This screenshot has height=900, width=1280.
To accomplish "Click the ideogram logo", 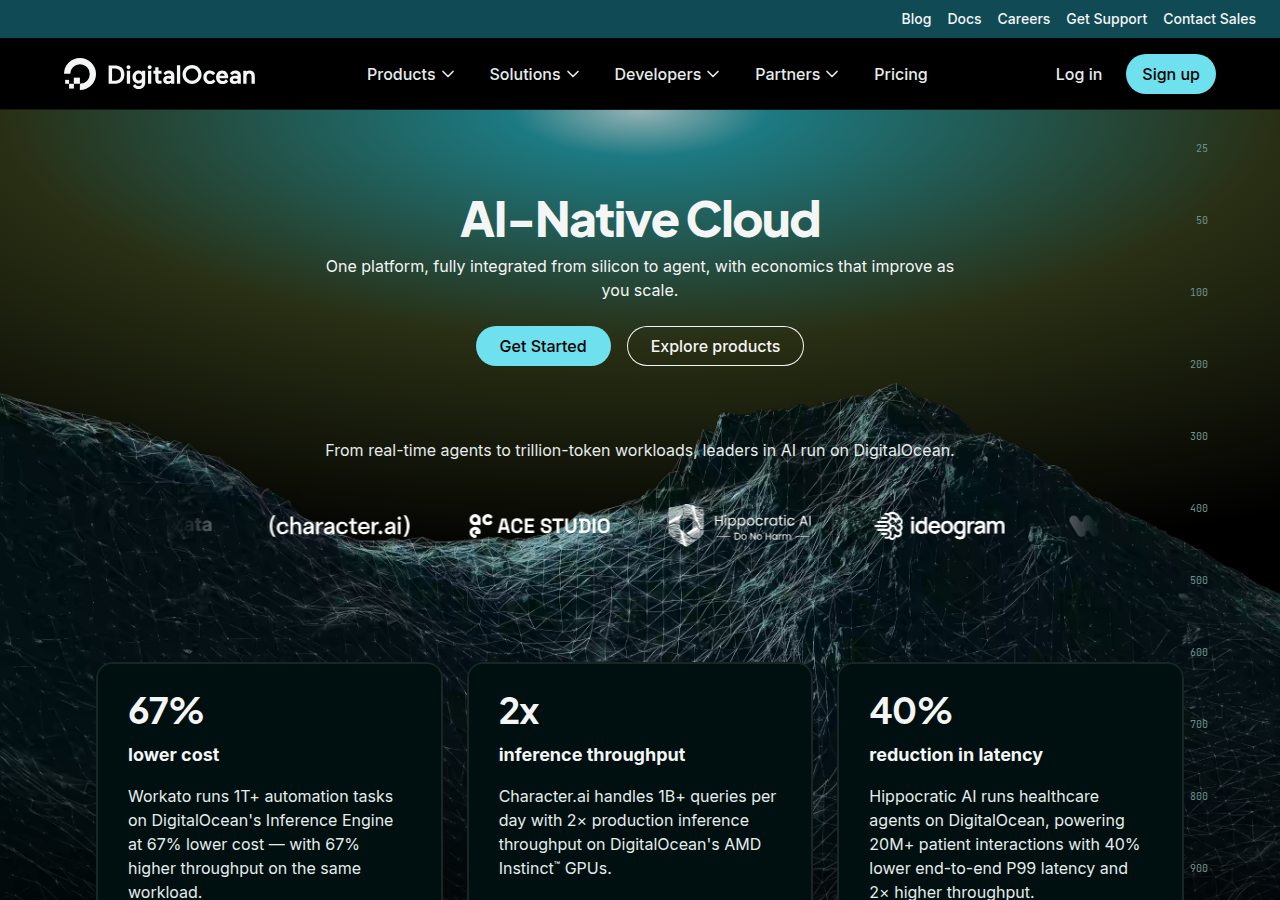I will 940,525.
